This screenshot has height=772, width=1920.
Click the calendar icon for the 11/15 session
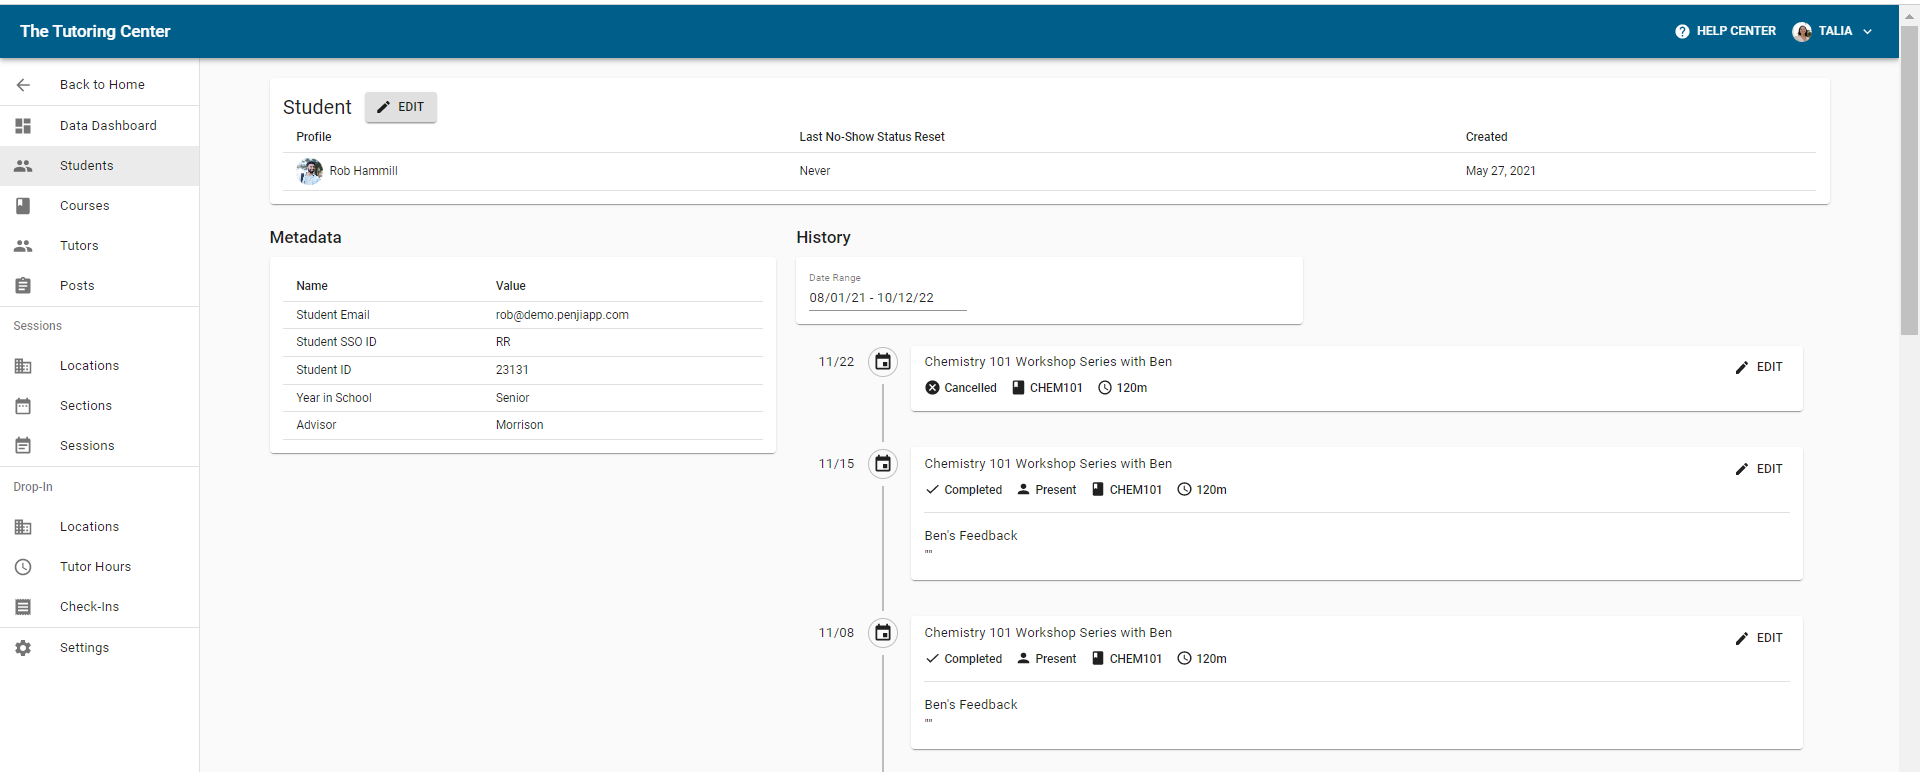(883, 464)
